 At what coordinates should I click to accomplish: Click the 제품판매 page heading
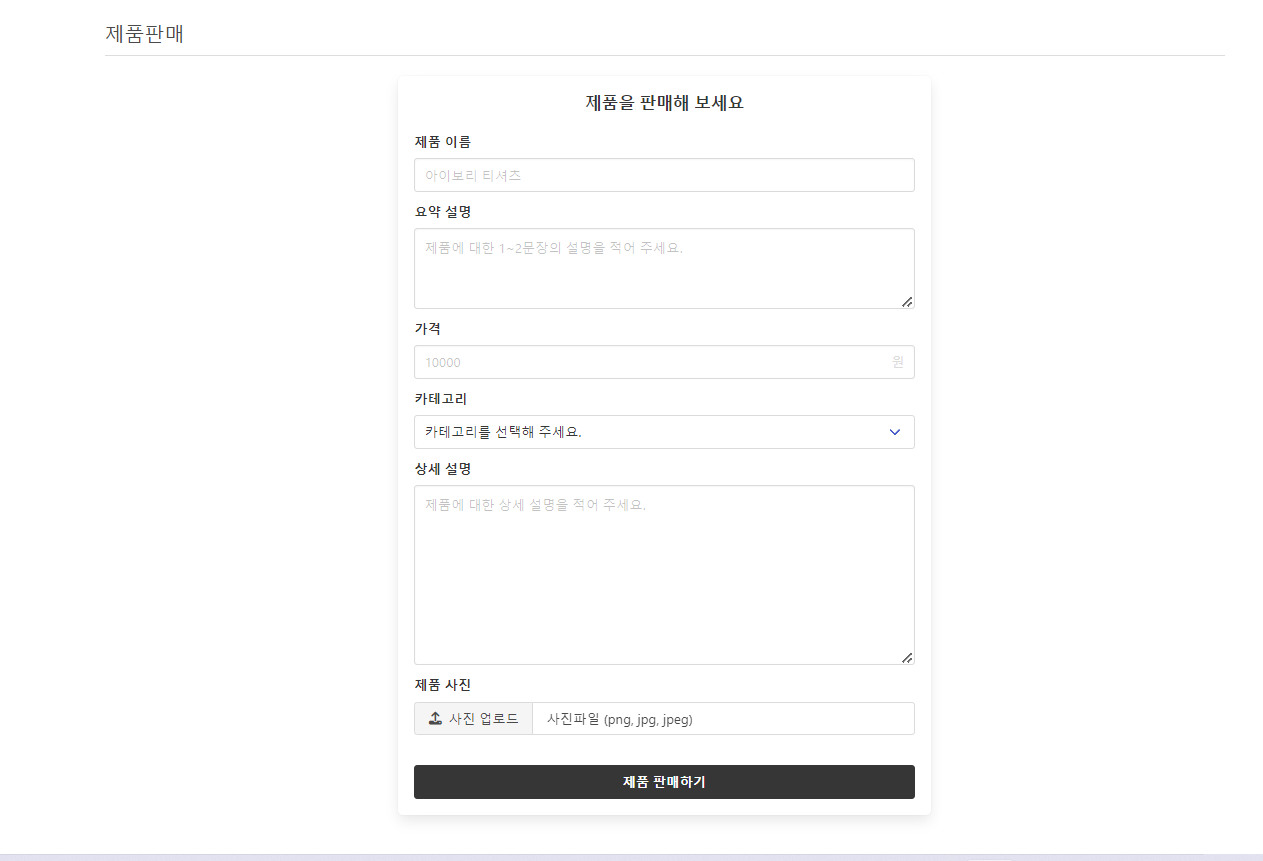pos(146,33)
